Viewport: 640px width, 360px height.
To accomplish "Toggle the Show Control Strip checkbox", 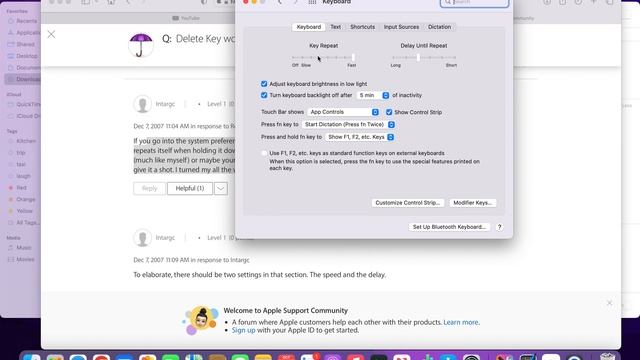I will click(x=389, y=112).
